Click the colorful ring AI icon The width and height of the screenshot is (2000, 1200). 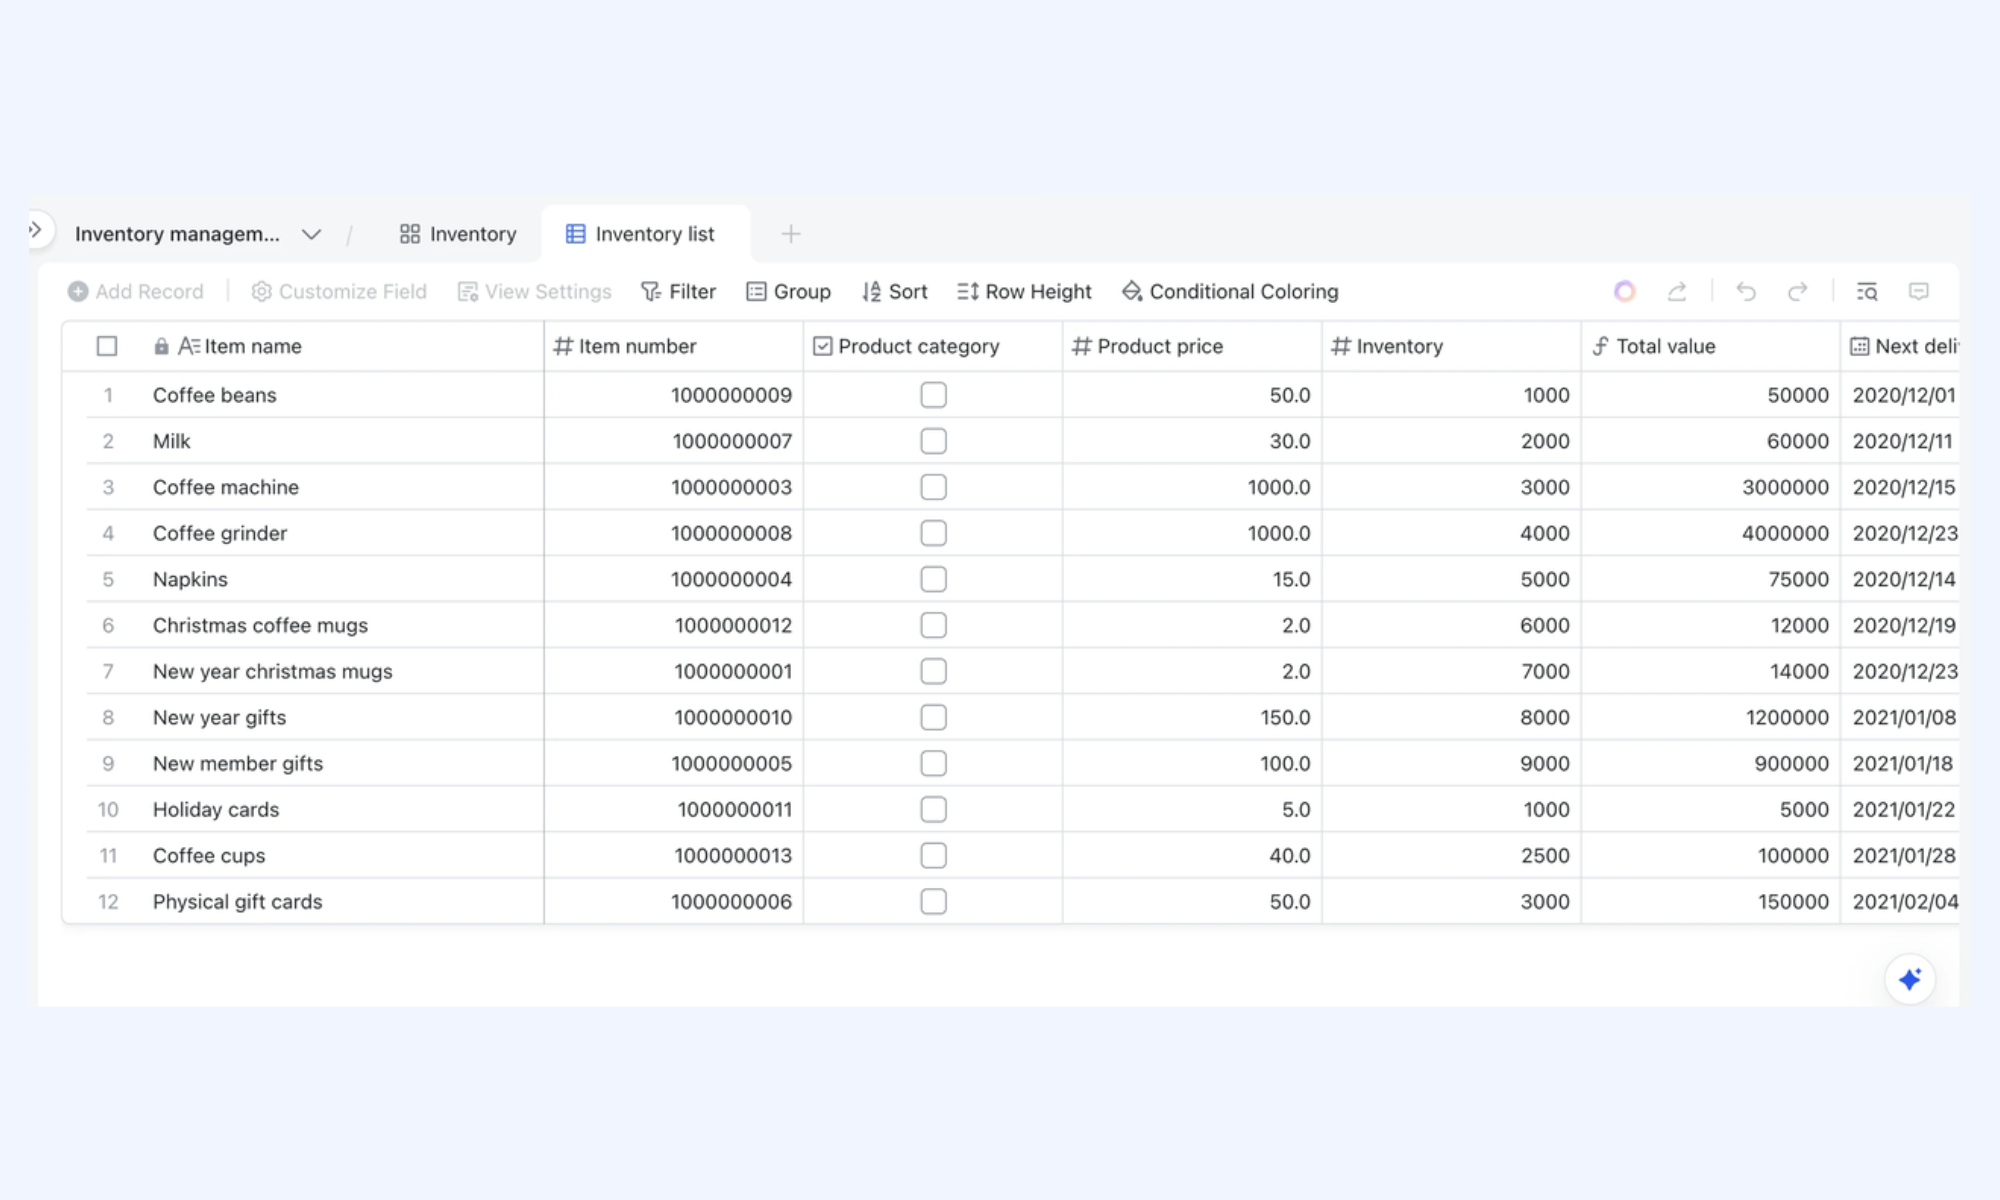click(1624, 291)
